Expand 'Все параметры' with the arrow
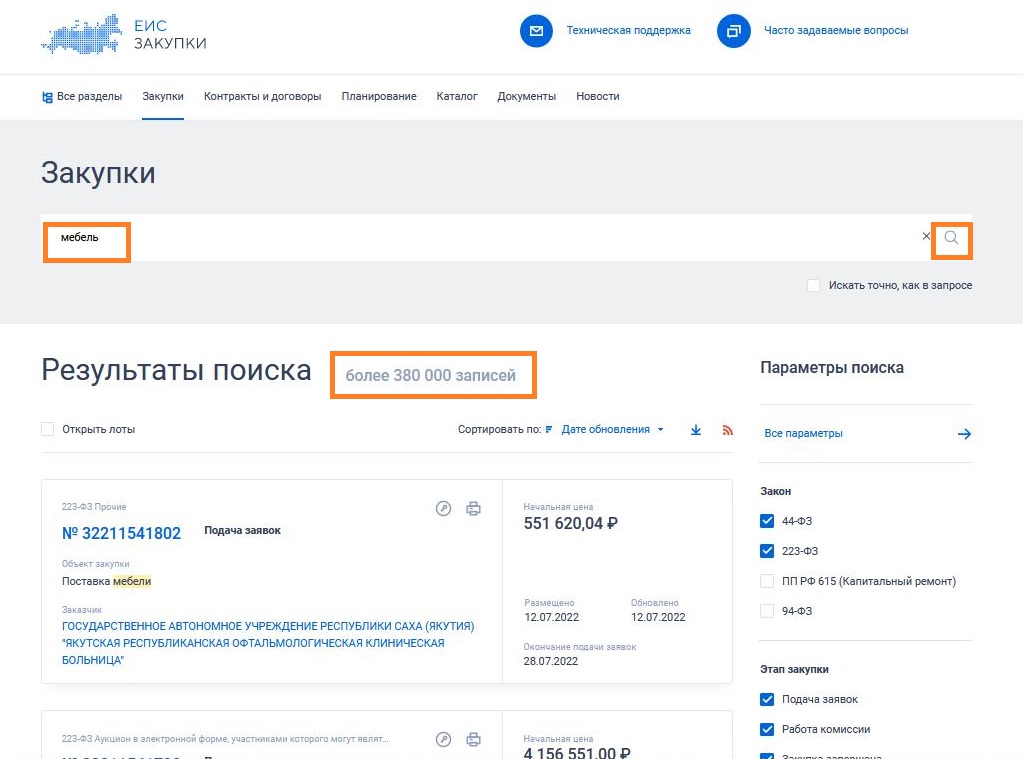This screenshot has height=759, width=1023. [964, 434]
